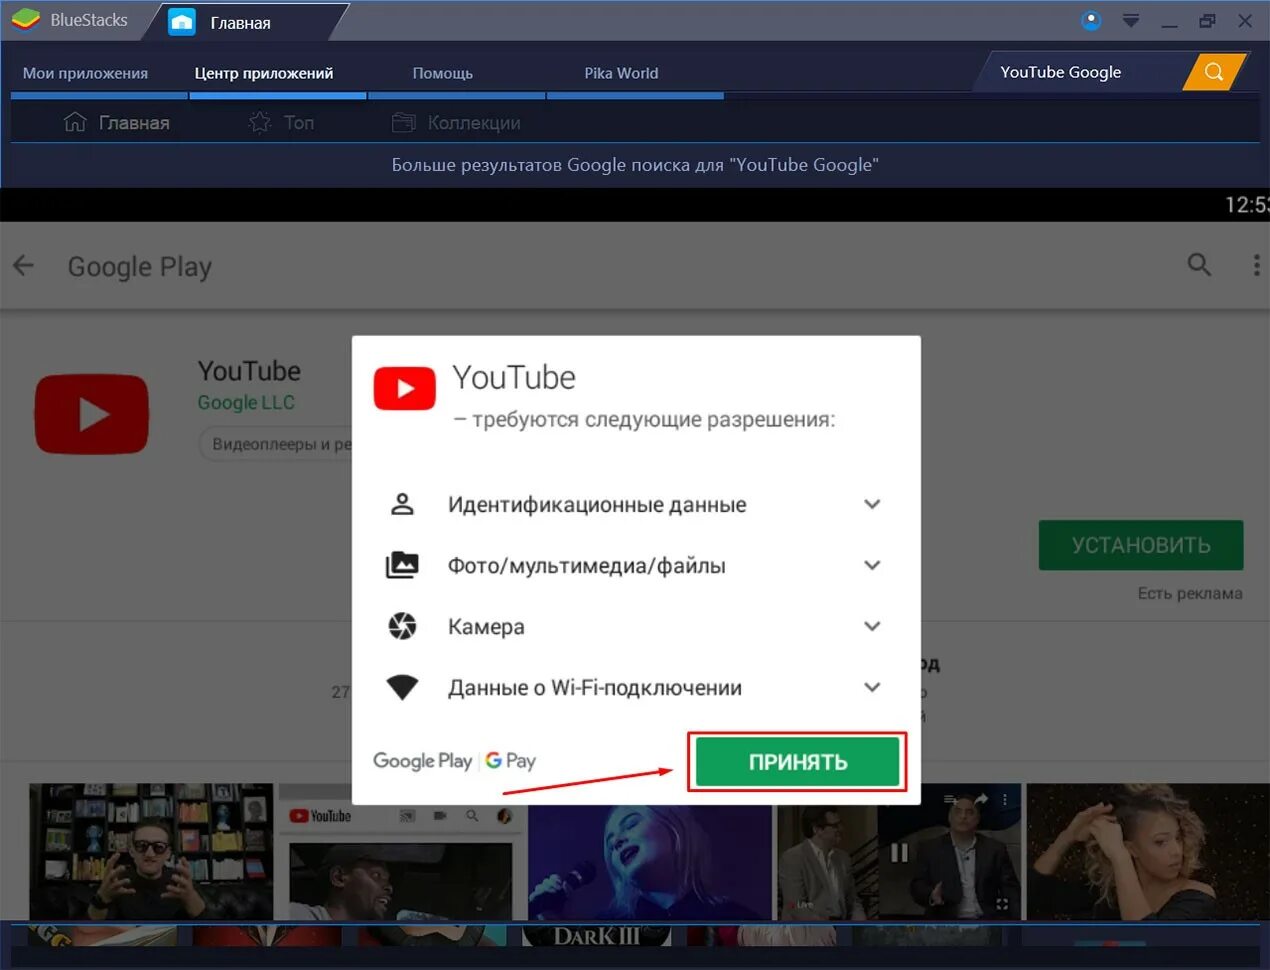Open the Pika World tab

coord(621,73)
